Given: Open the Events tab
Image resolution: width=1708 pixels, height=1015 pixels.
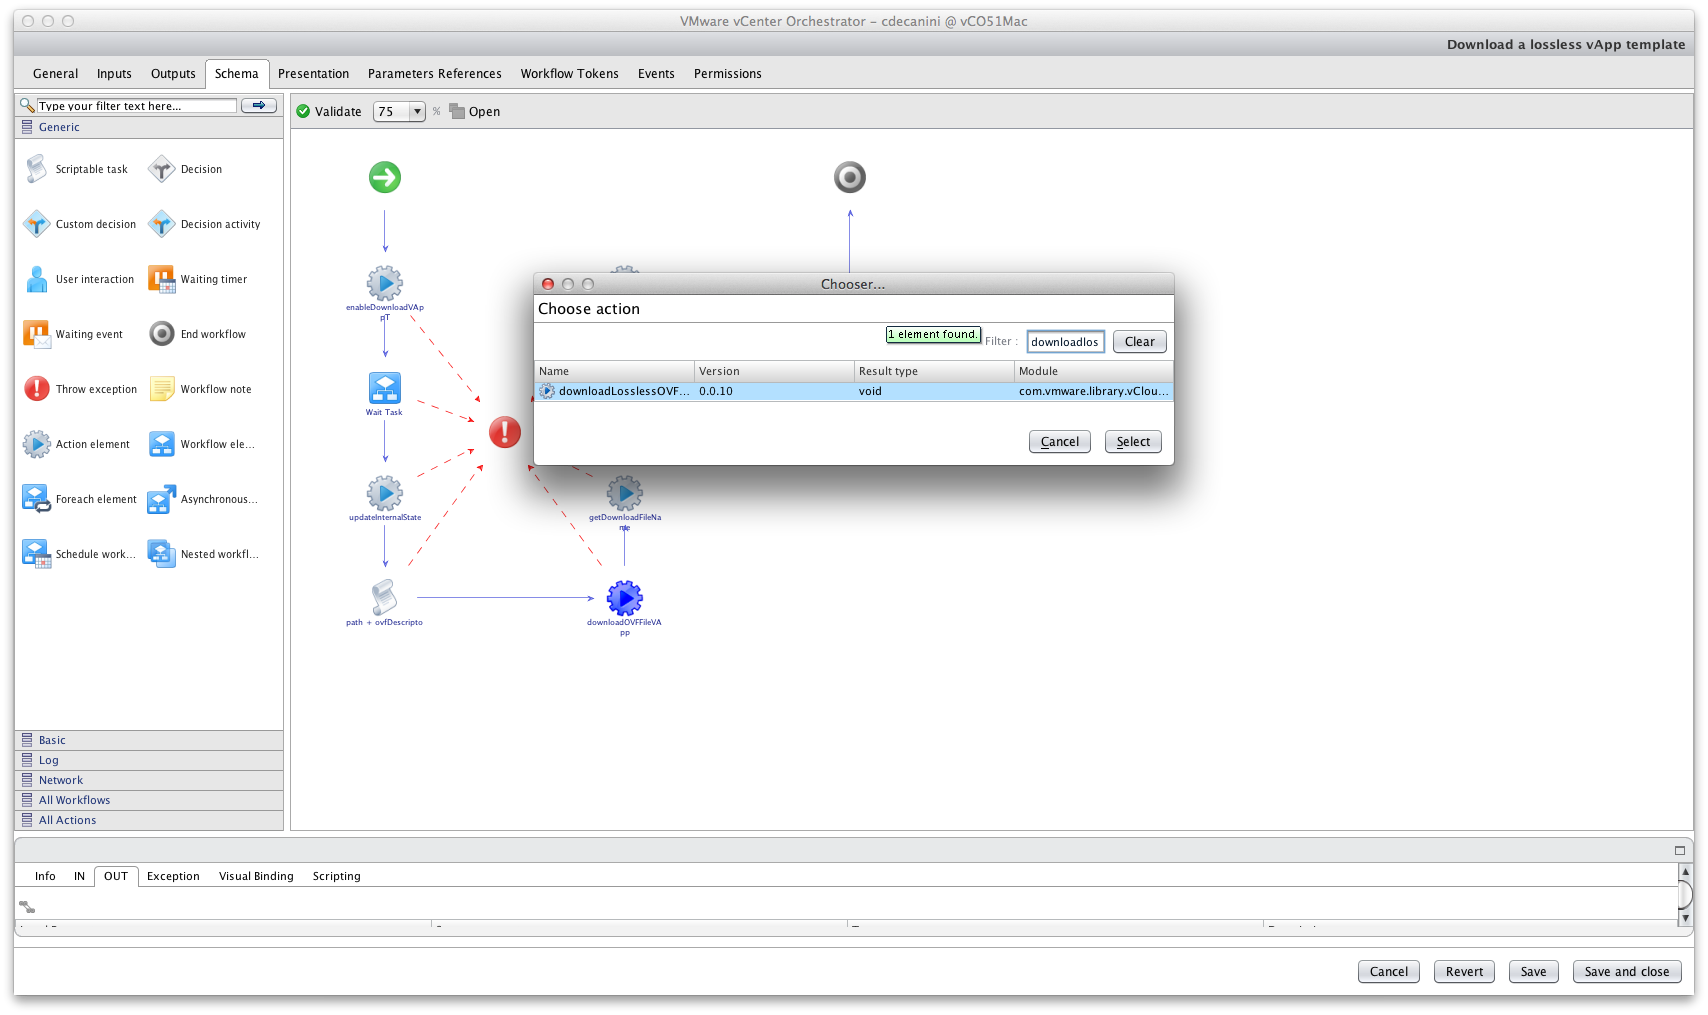Looking at the screenshot, I should [x=656, y=74].
